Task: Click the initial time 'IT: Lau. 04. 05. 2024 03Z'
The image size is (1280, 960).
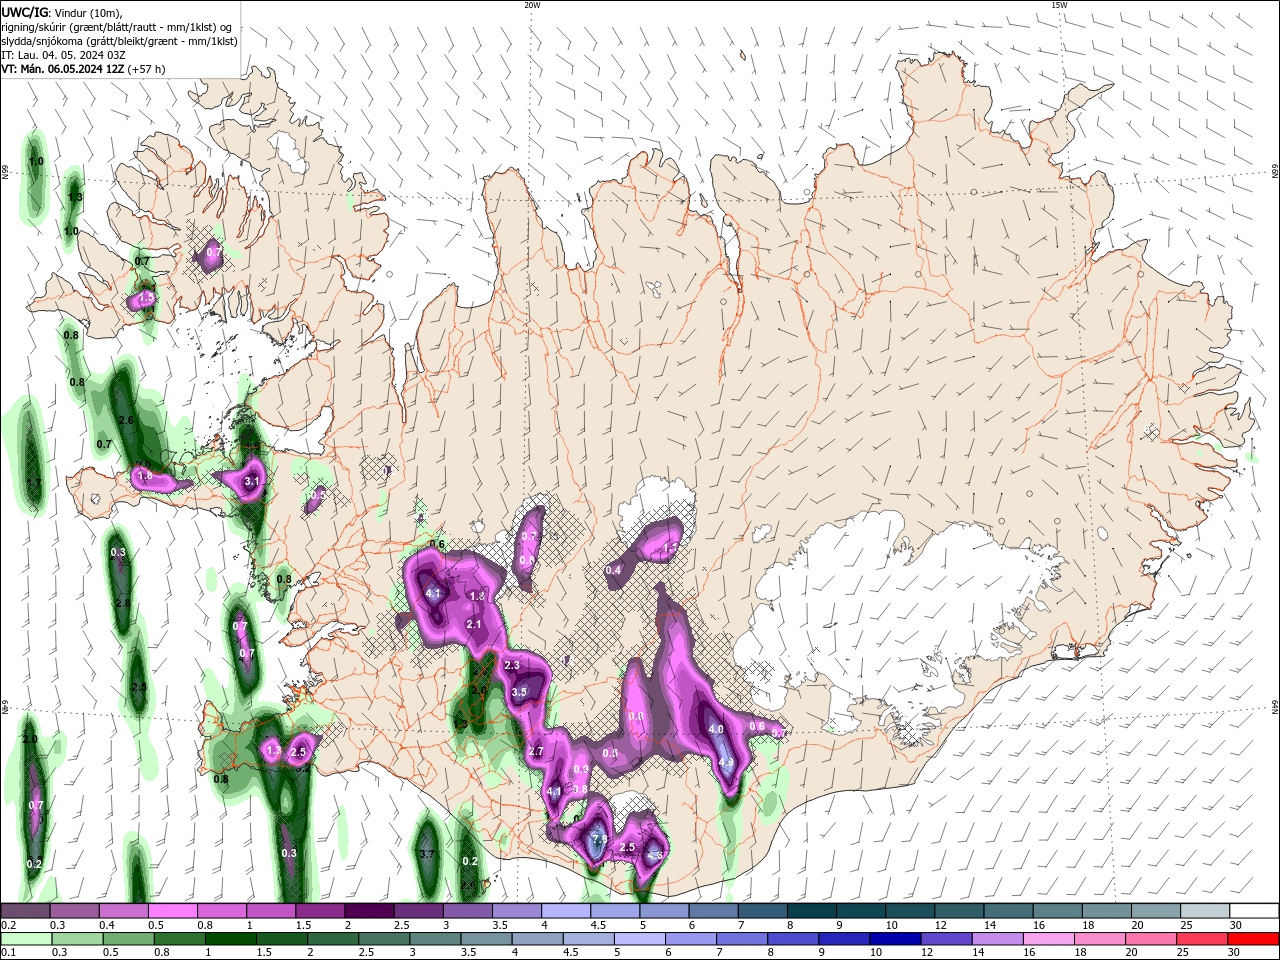Action: coord(62,55)
